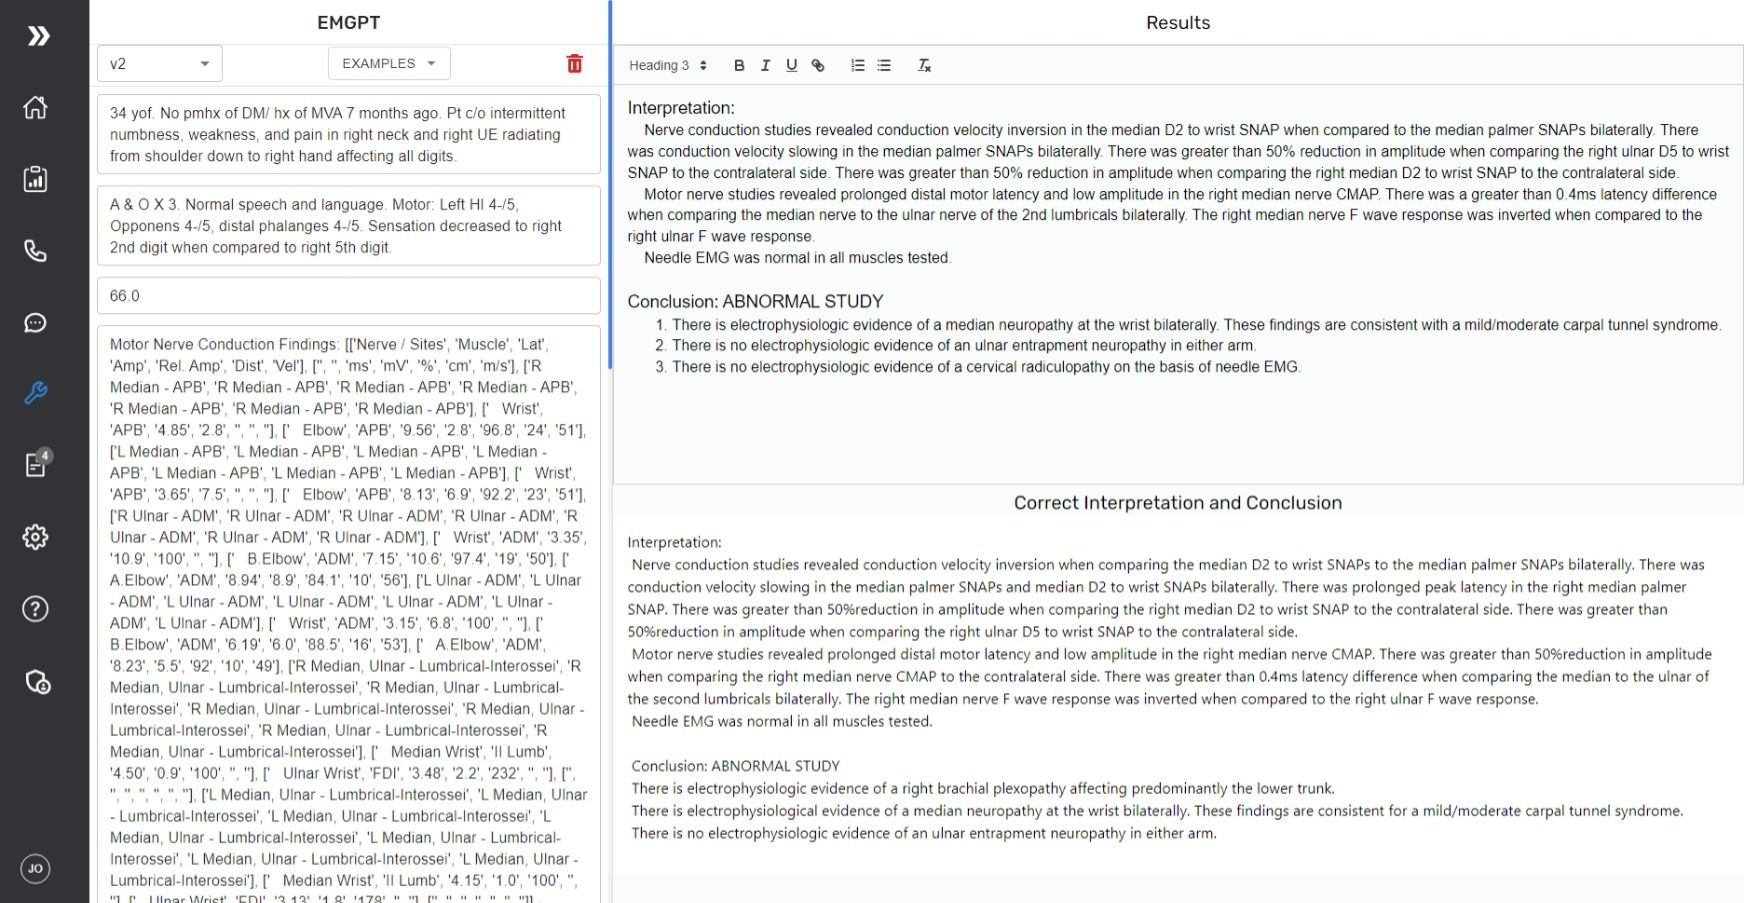Toggle bold formatting in Results editor
Viewport: 1744px width, 903px height.
click(739, 66)
